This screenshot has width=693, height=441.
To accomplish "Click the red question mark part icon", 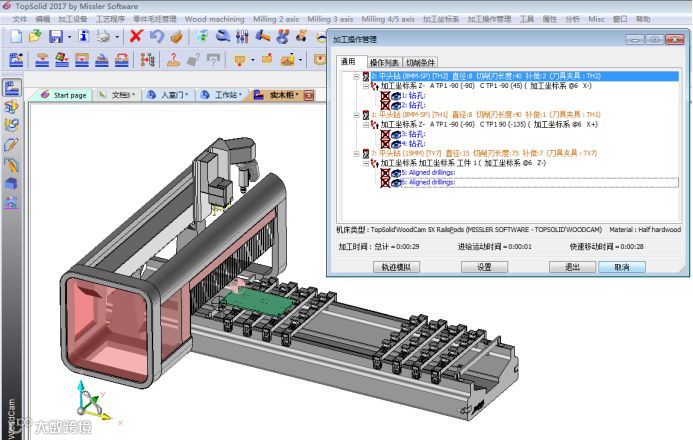I will [173, 59].
